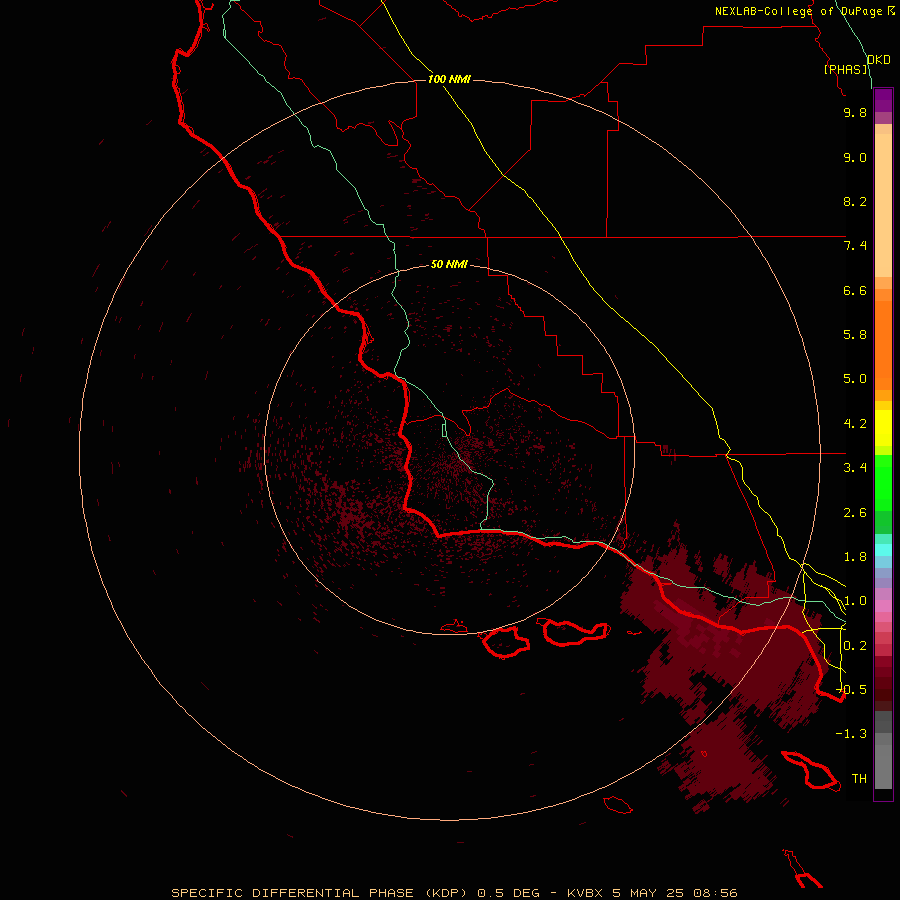Click the 5.8 value on the color scale

[855, 335]
